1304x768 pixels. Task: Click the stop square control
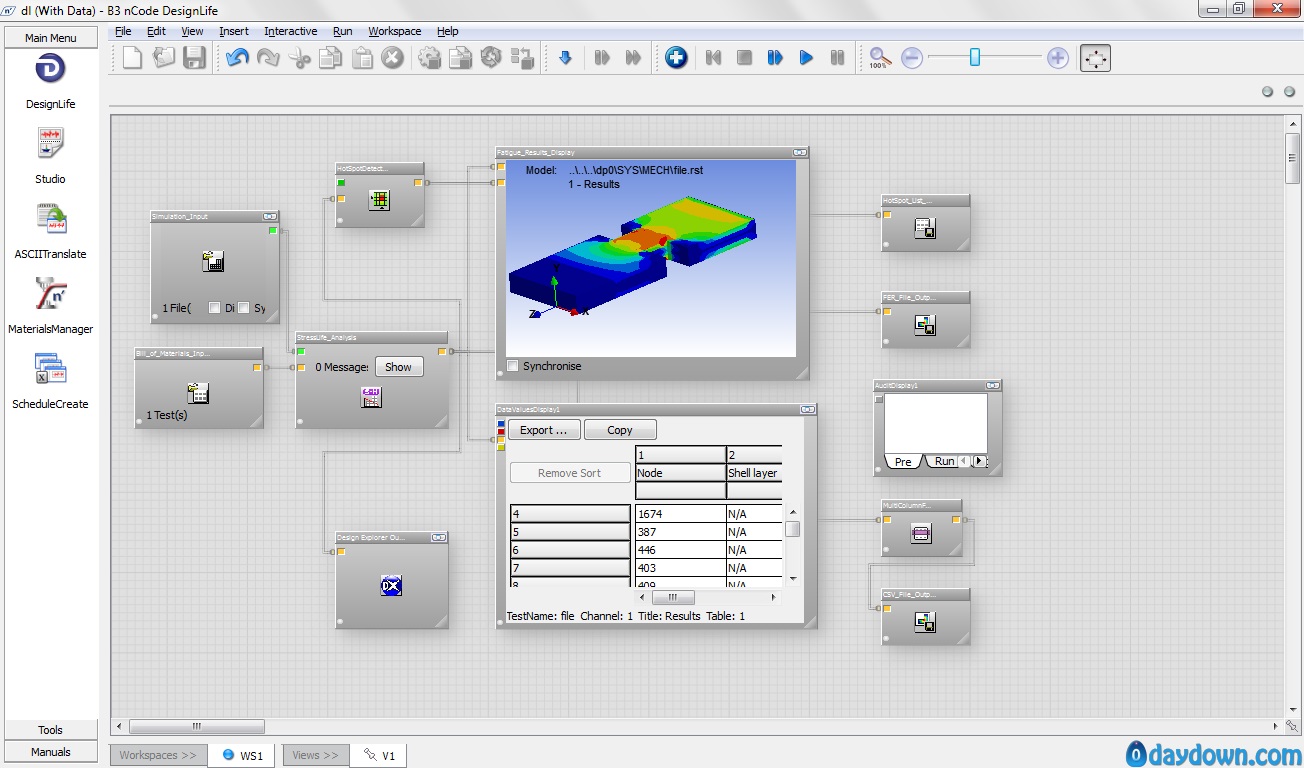tap(744, 58)
